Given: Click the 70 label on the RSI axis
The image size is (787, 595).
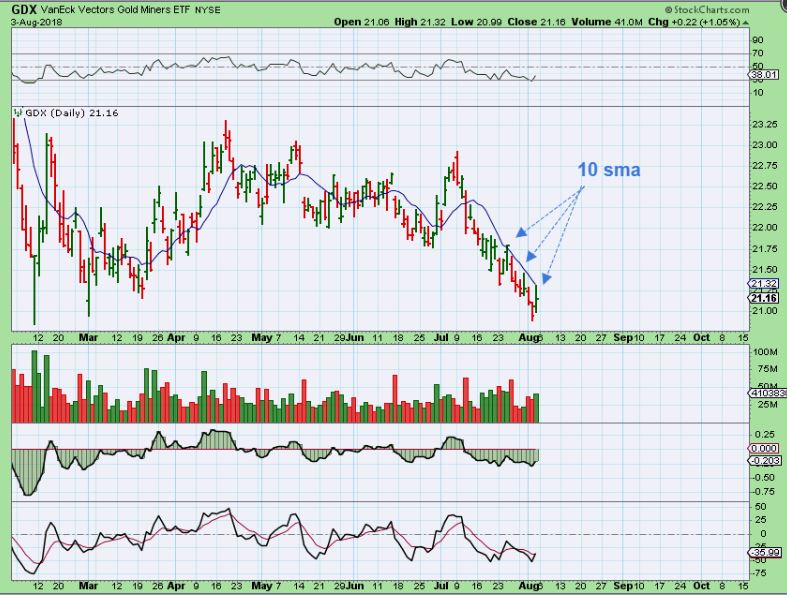Looking at the screenshot, I should tap(758, 53).
